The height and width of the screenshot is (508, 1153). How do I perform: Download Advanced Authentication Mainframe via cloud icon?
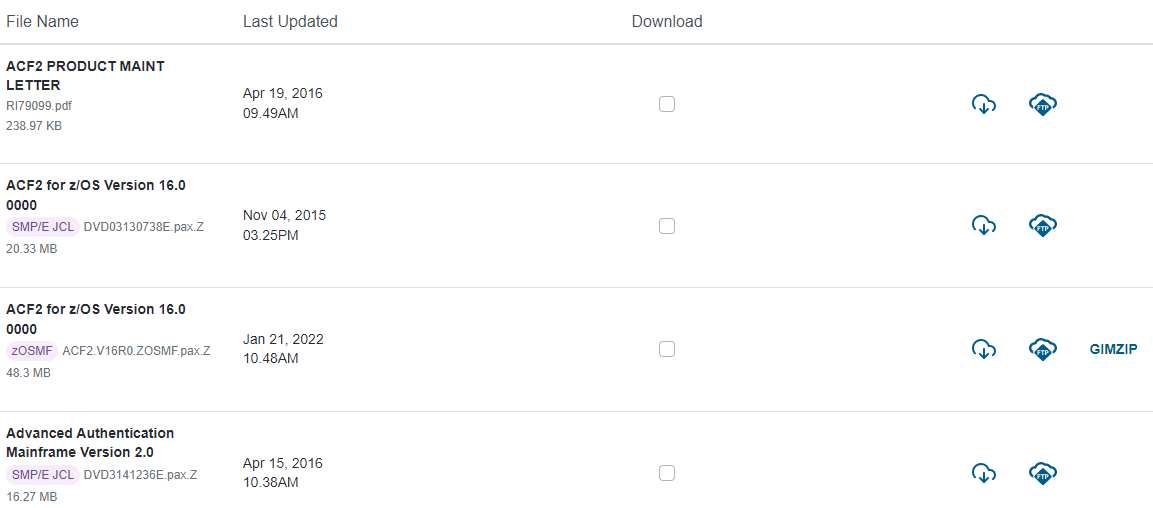pos(984,473)
